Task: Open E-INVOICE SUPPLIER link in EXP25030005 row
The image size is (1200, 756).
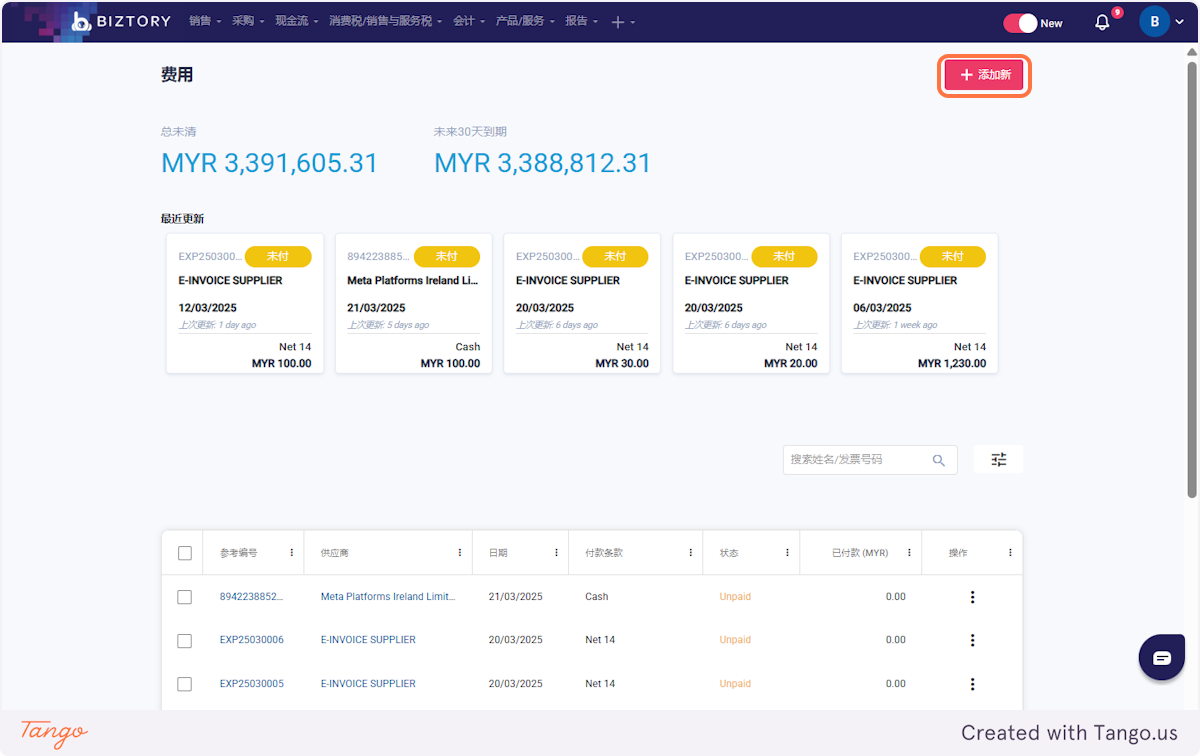Action: (x=368, y=684)
